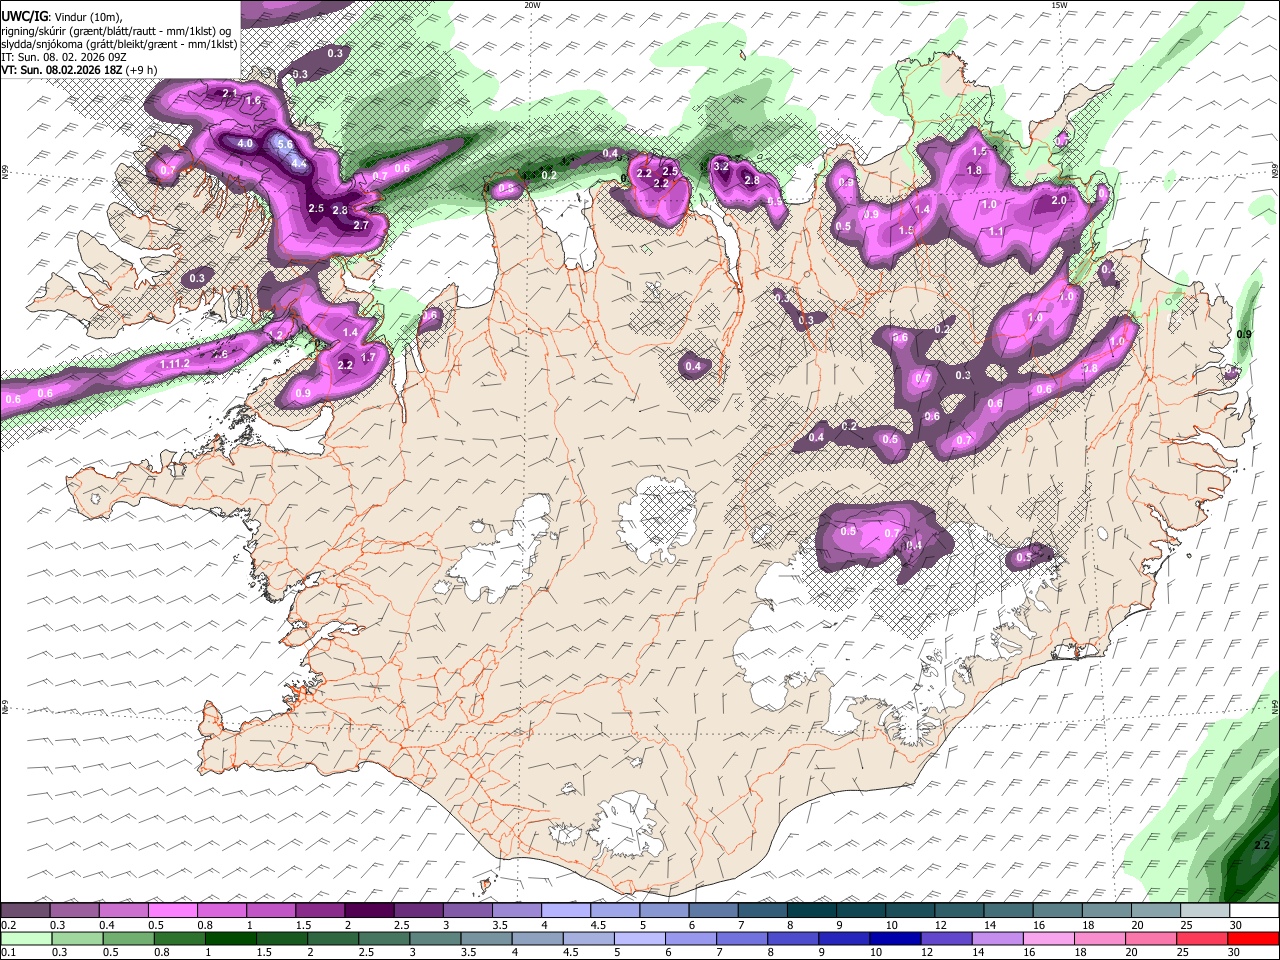
Task: Click the UWC/IG Vindur (10m) title line
Action: coord(62,16)
